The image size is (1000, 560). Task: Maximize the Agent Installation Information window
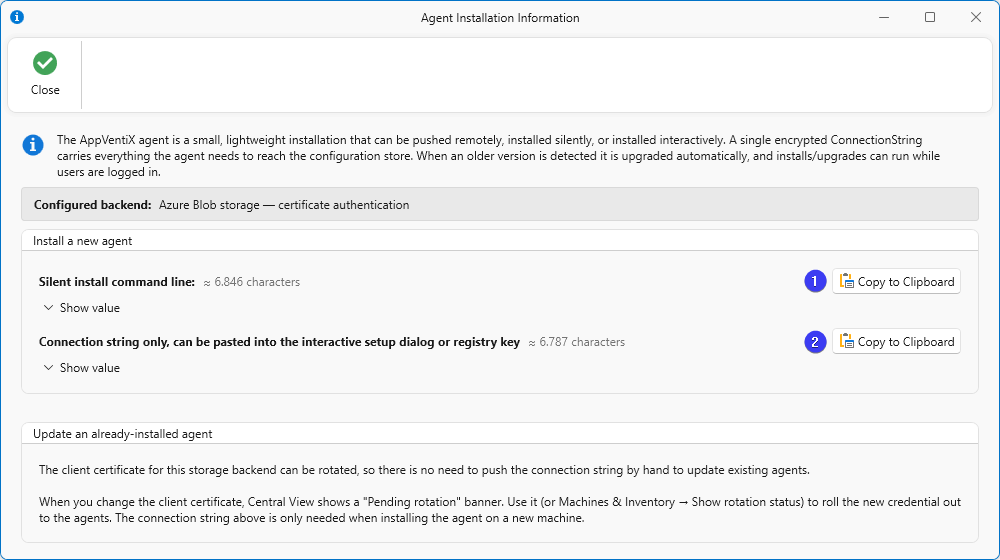930,17
